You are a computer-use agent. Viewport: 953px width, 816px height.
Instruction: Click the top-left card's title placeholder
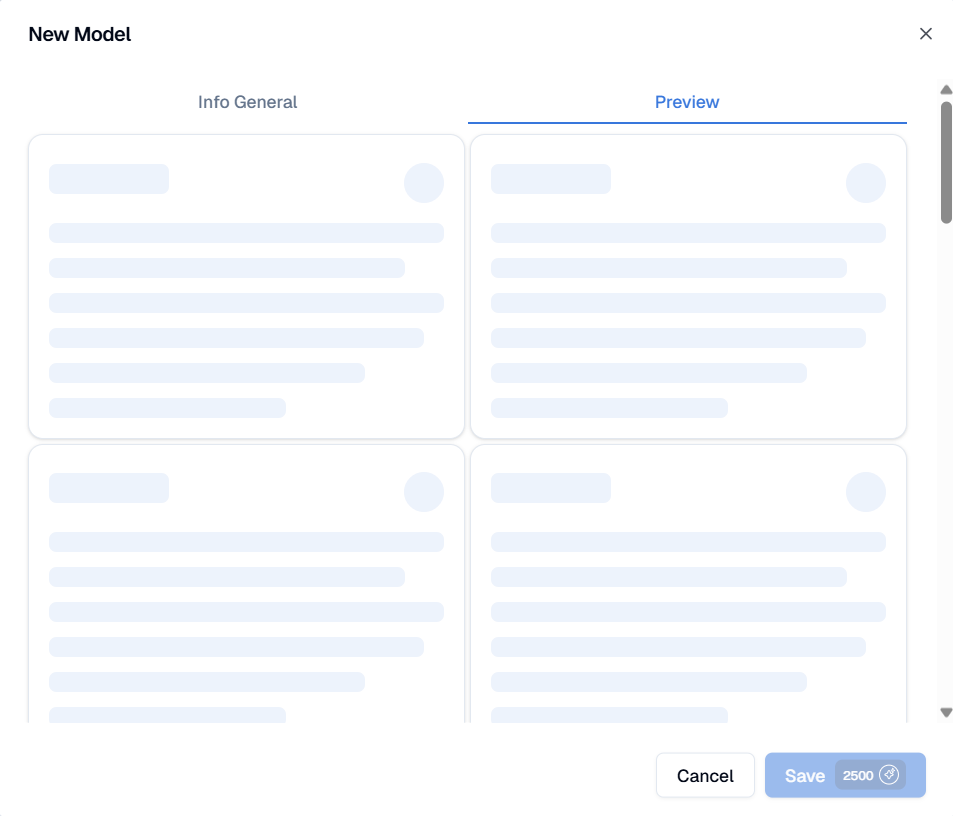pos(109,179)
